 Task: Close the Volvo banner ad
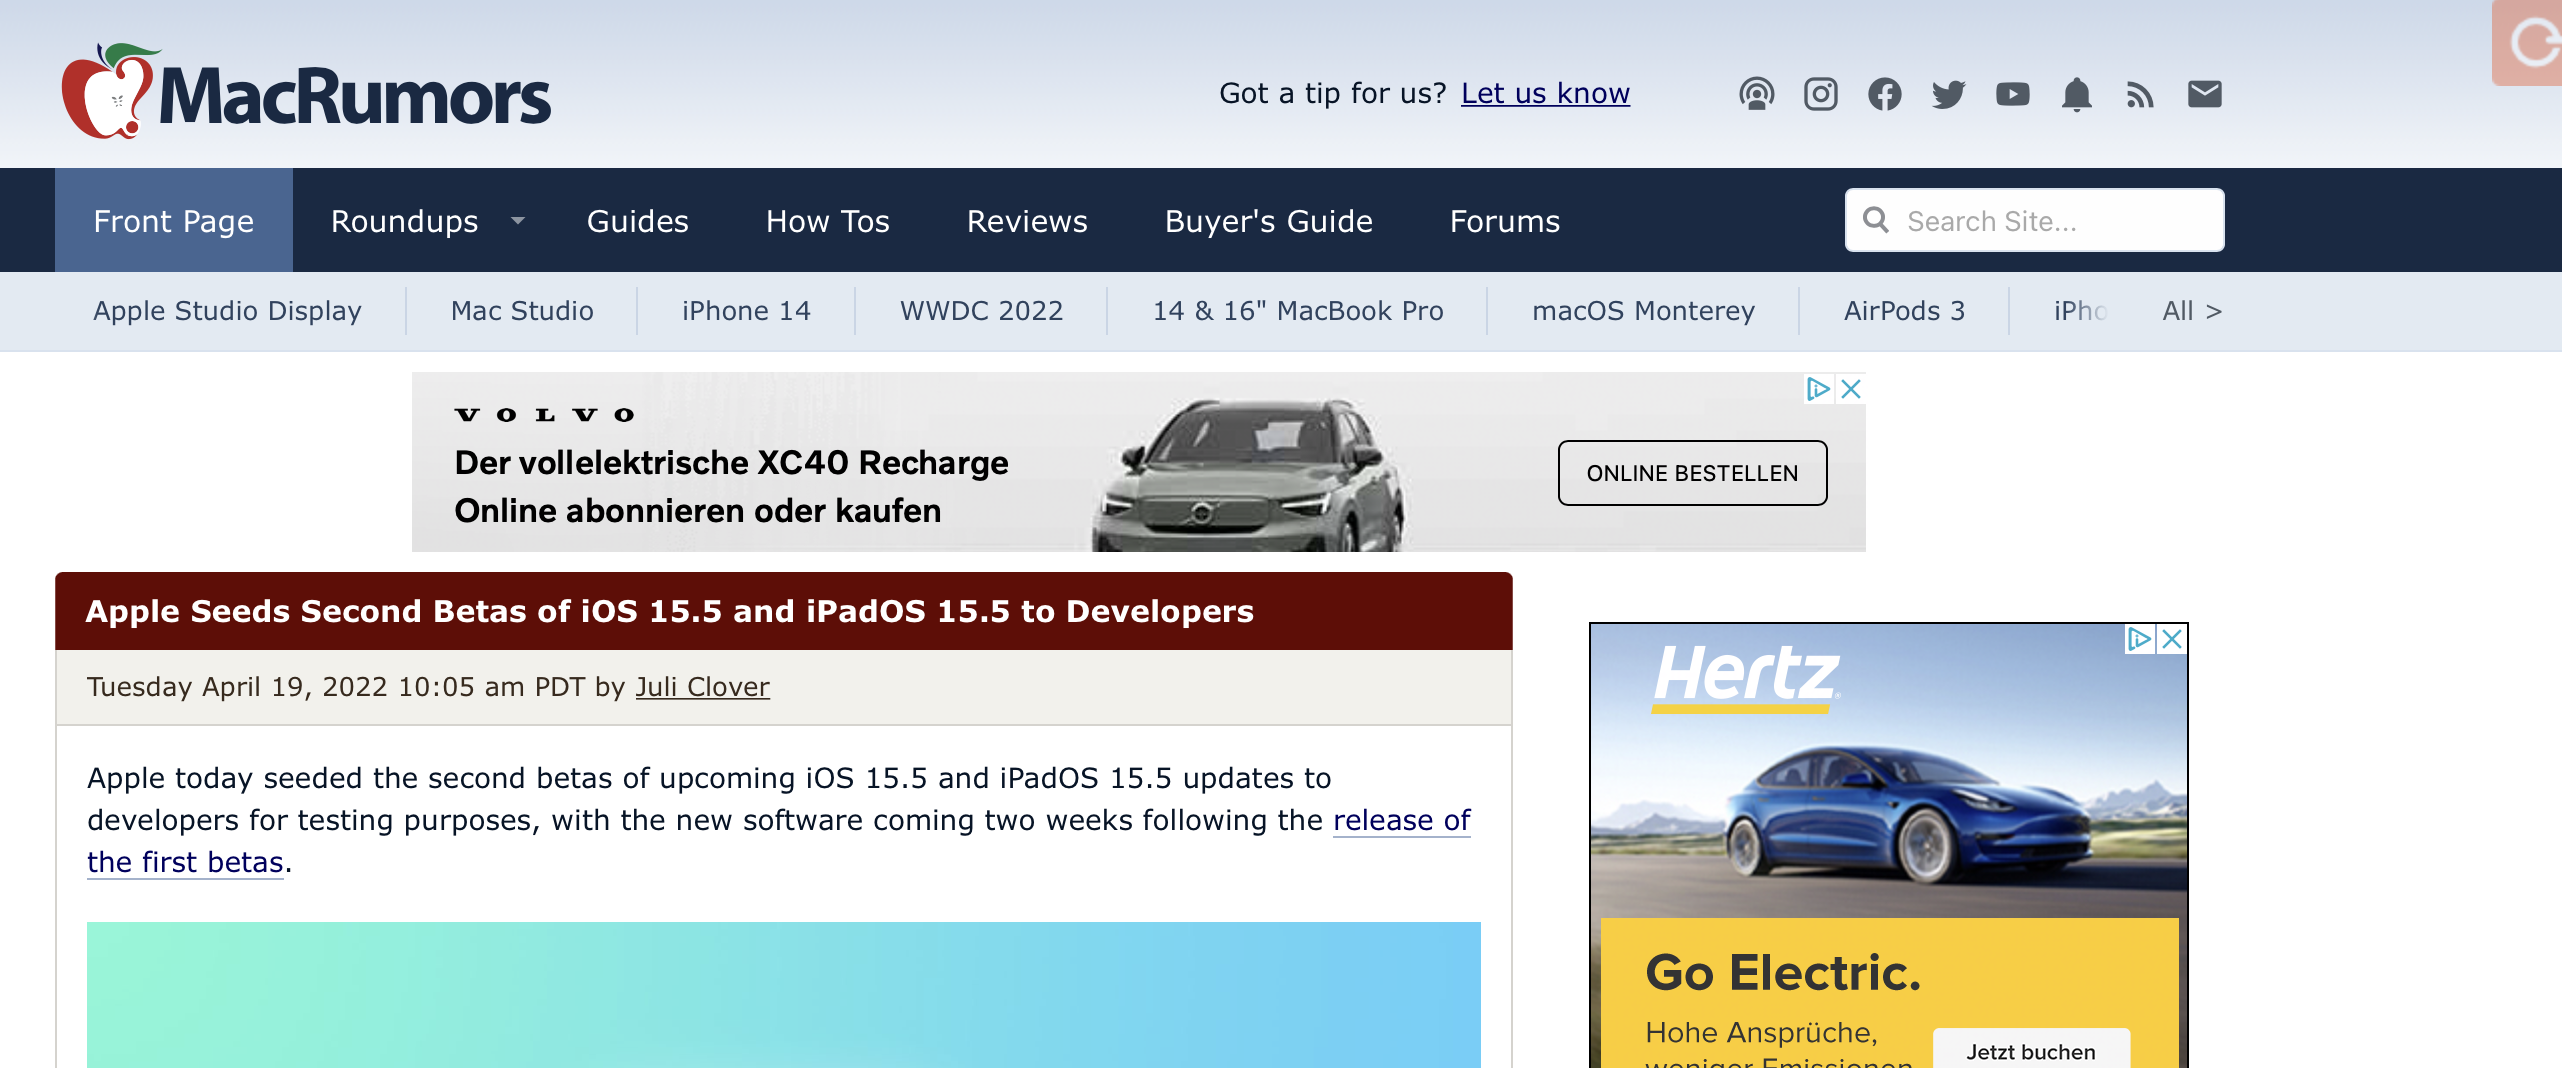(x=1851, y=389)
